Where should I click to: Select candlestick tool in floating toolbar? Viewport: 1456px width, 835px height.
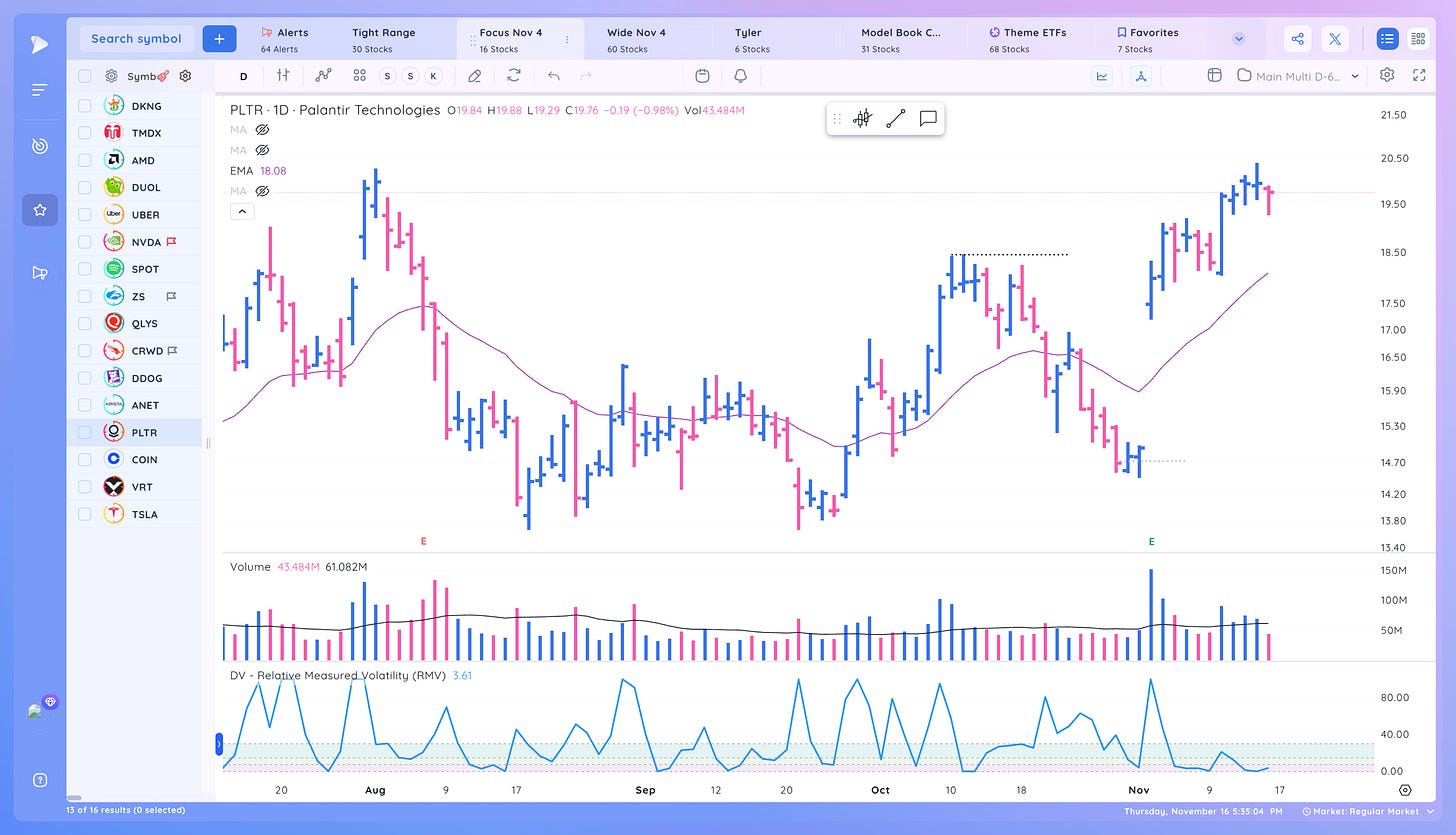(863, 119)
